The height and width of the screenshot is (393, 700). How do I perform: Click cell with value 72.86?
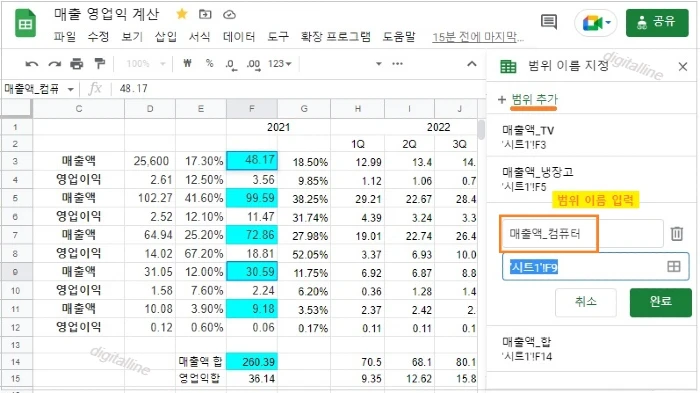252,235
